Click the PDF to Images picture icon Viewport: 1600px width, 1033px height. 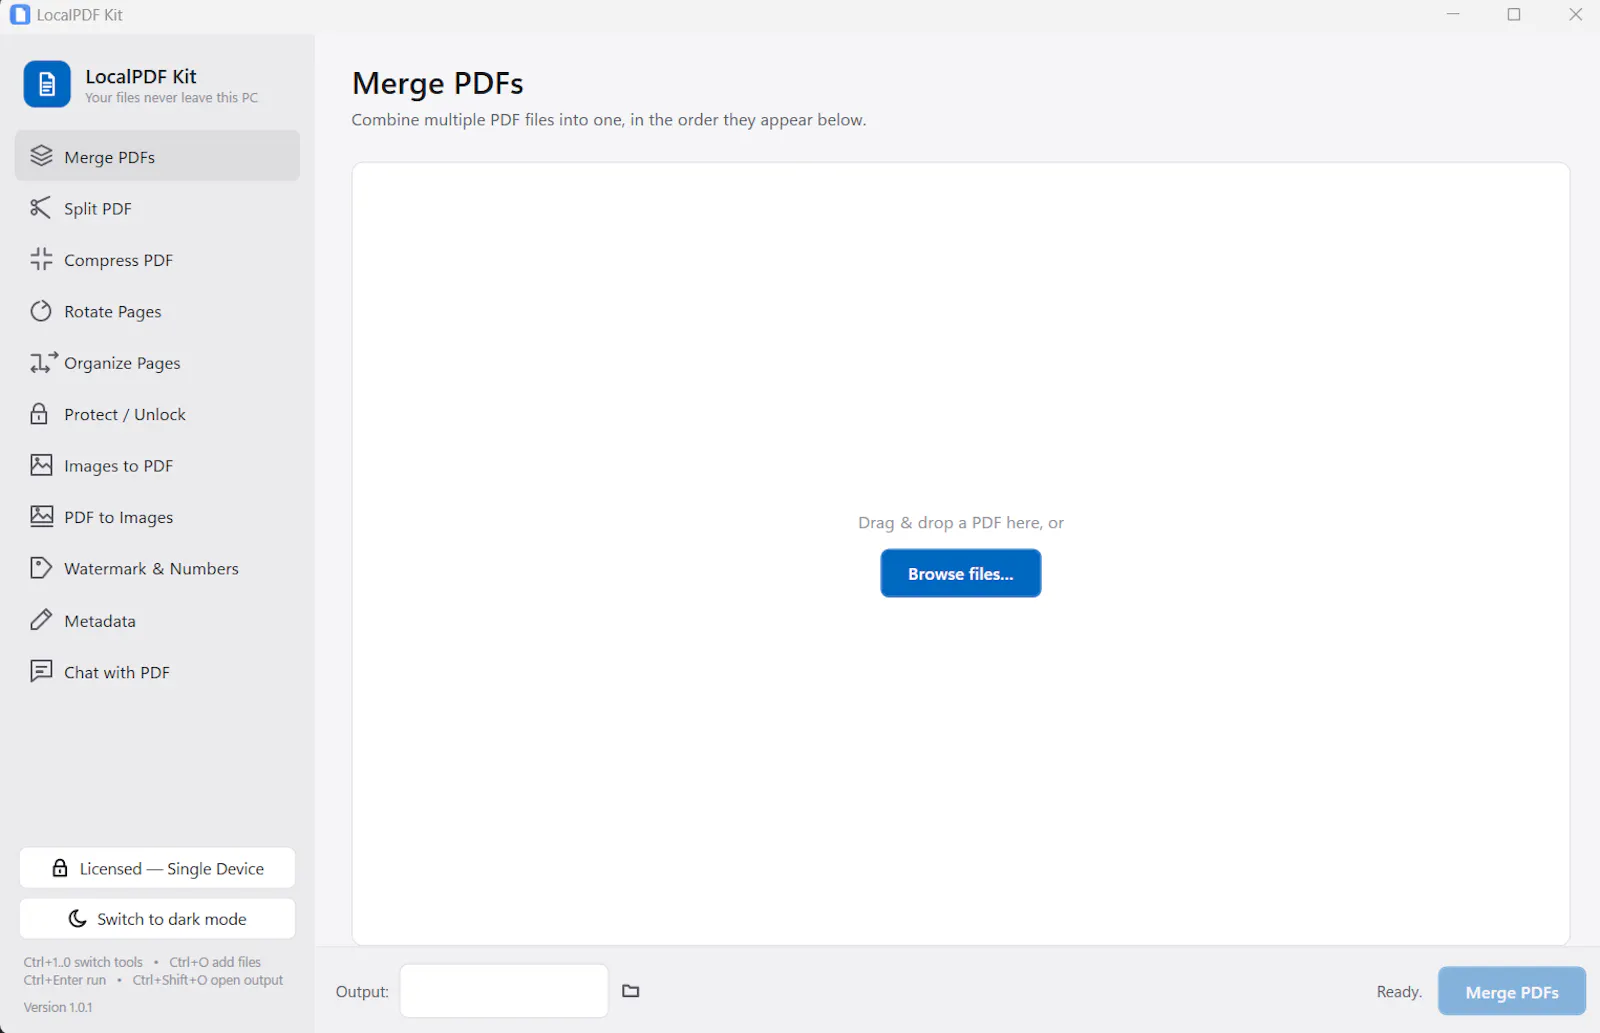(41, 517)
